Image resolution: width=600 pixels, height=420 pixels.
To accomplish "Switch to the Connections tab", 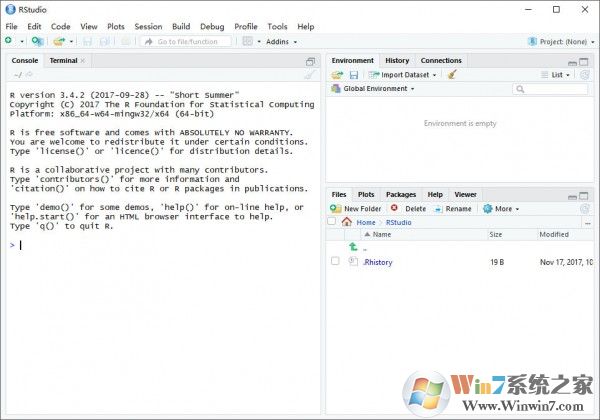I will click(441, 60).
